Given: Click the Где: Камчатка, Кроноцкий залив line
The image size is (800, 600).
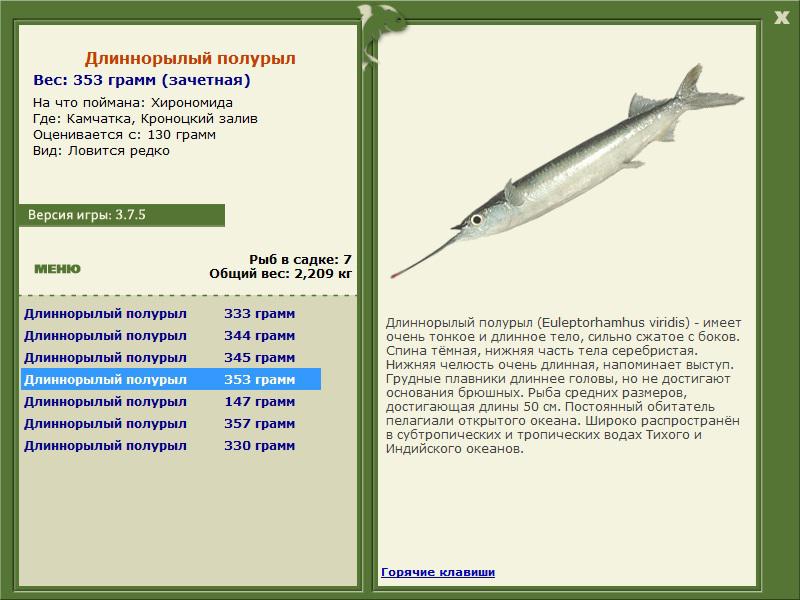Looking at the screenshot, I should pos(145,119).
